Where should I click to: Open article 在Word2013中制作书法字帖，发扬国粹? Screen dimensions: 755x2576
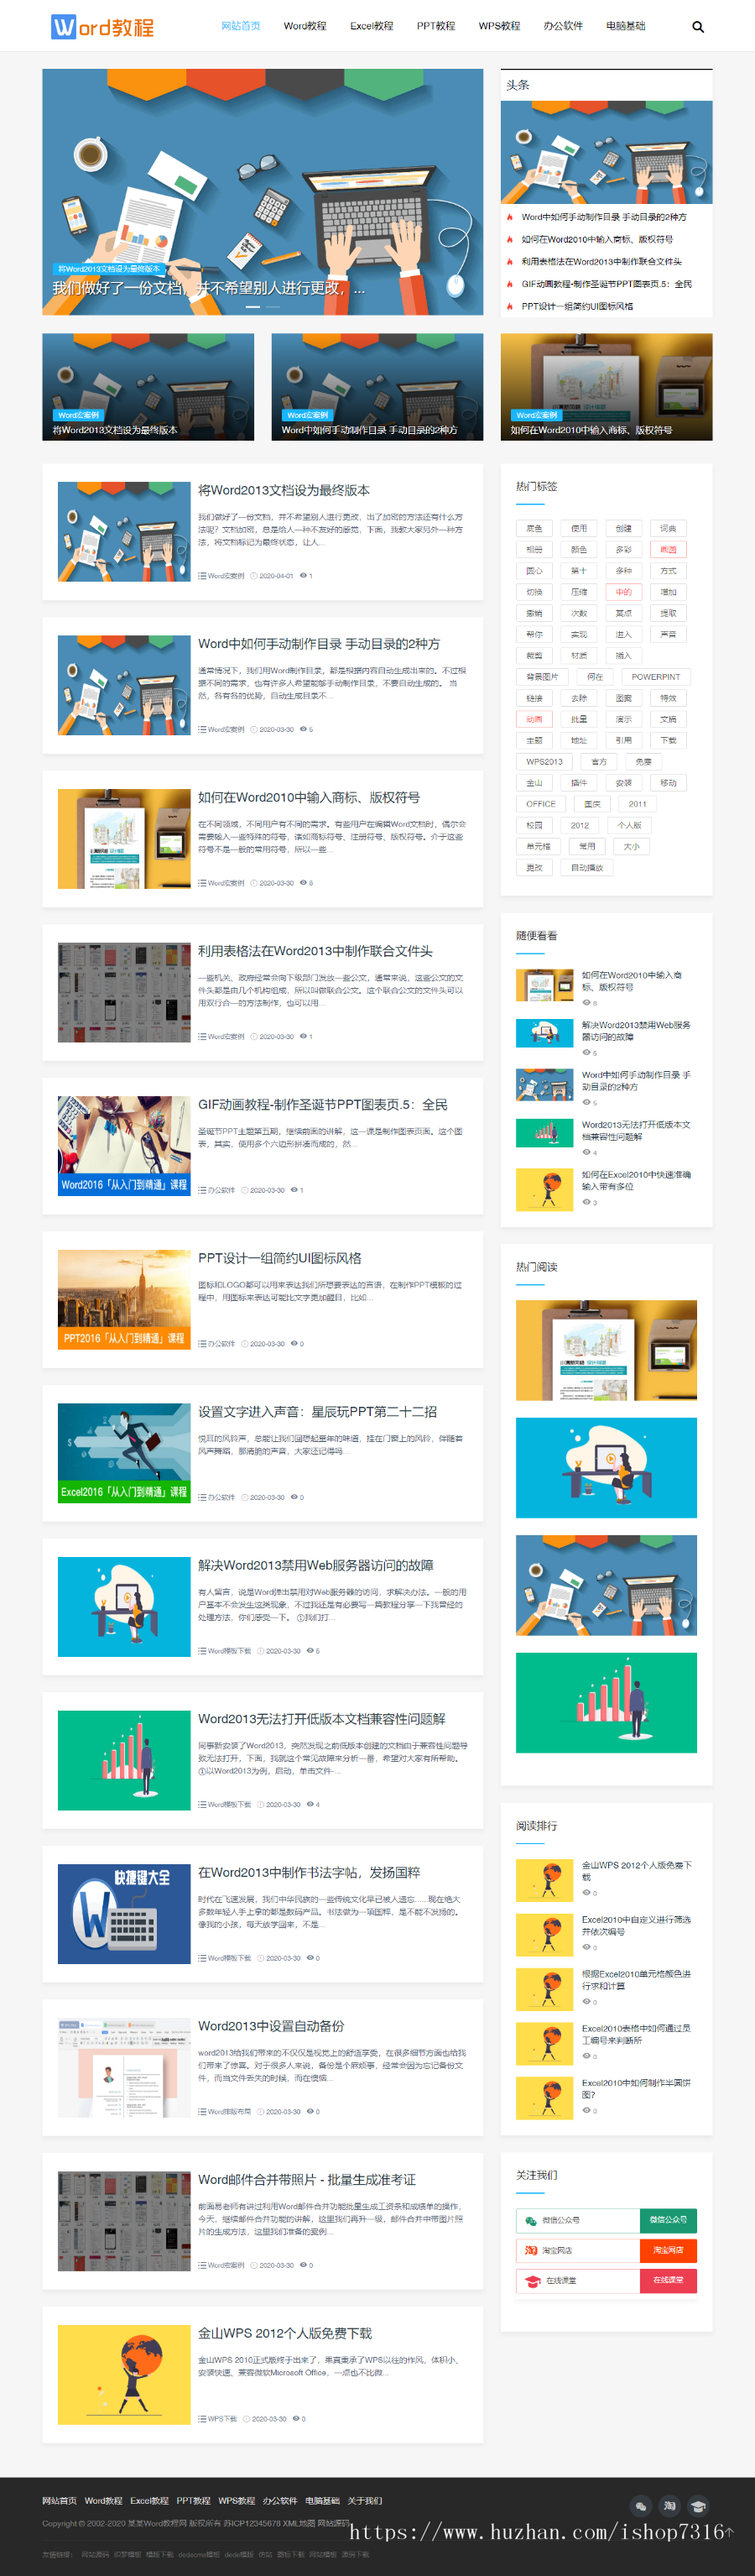[x=309, y=1872]
